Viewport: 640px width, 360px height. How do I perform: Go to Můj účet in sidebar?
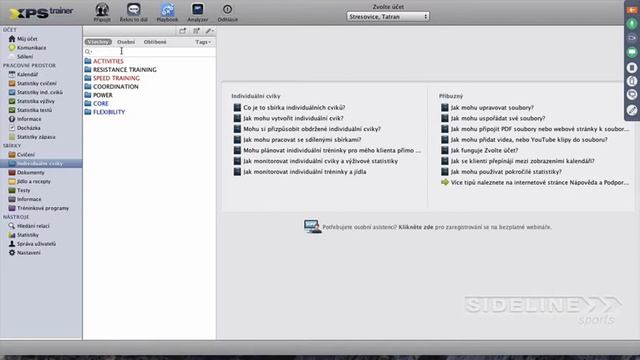tap(23, 39)
